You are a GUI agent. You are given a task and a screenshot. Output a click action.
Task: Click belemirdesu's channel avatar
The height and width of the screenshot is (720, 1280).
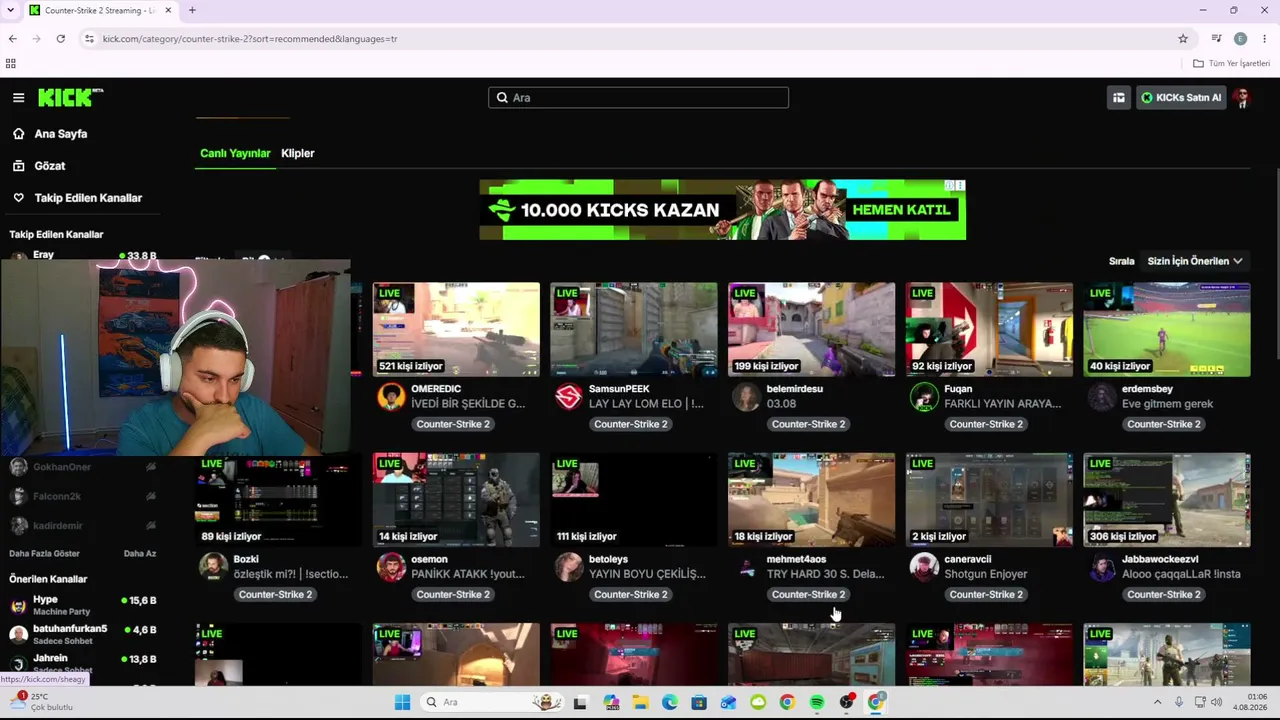point(746,397)
